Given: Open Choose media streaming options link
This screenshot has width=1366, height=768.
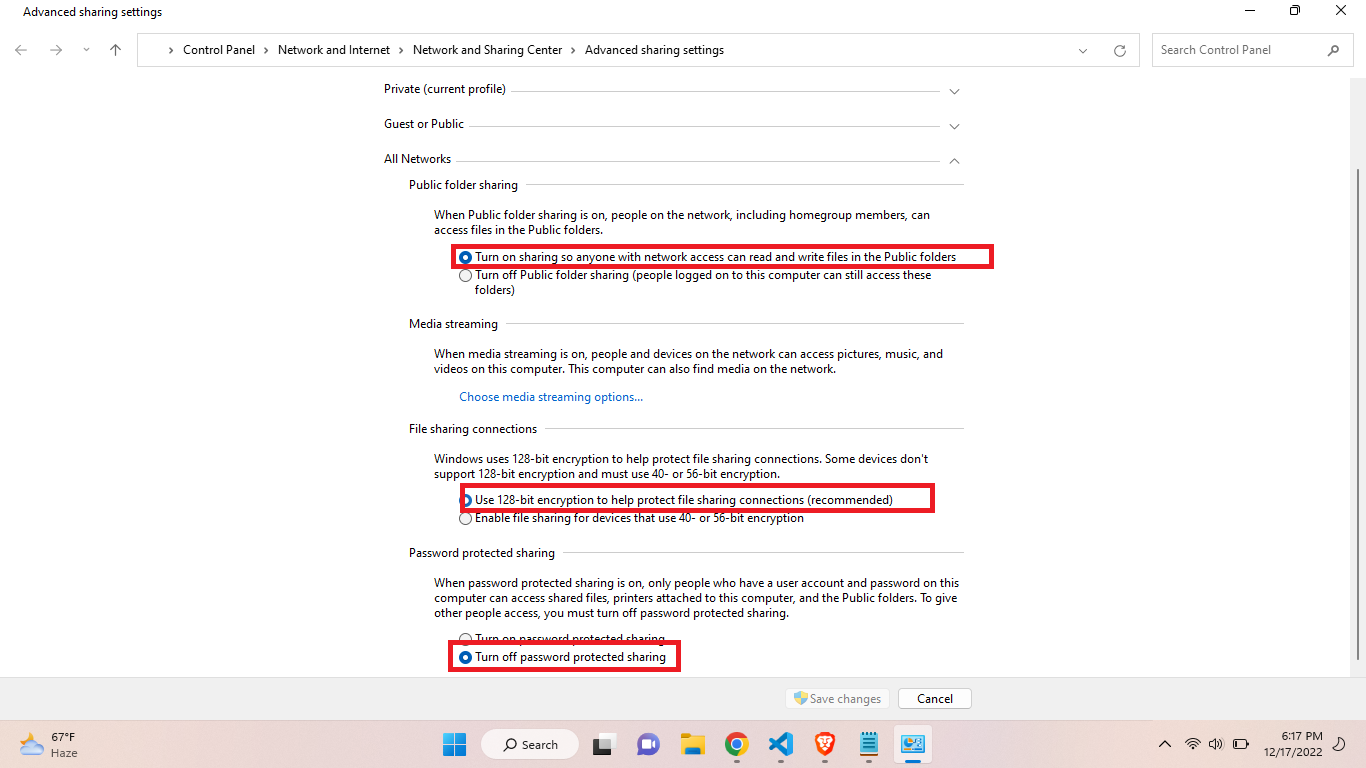Looking at the screenshot, I should 551,397.
